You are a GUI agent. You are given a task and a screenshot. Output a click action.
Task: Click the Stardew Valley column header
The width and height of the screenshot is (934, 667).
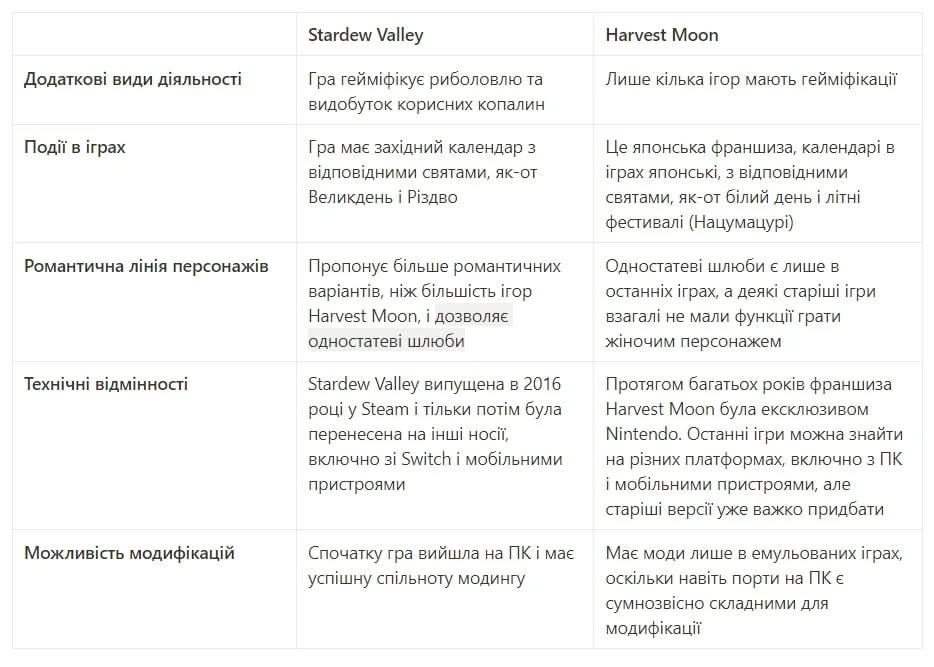tap(365, 35)
